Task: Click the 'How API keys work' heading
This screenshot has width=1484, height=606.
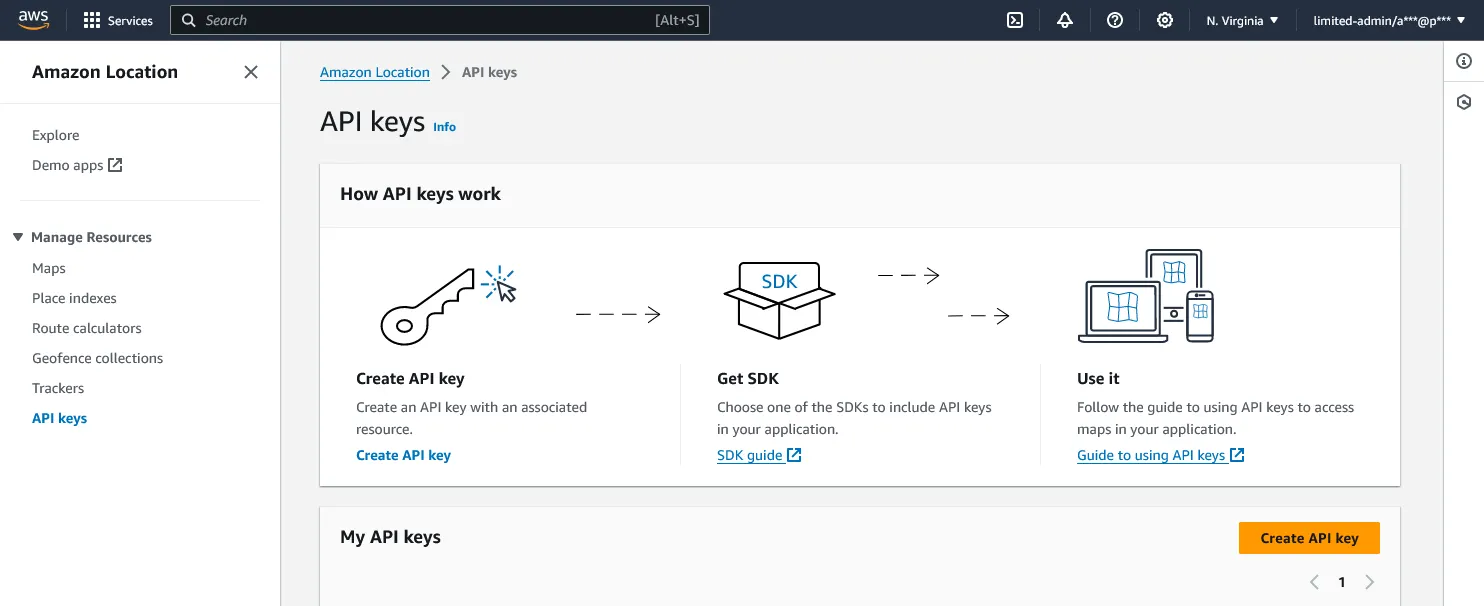Action: tap(421, 194)
